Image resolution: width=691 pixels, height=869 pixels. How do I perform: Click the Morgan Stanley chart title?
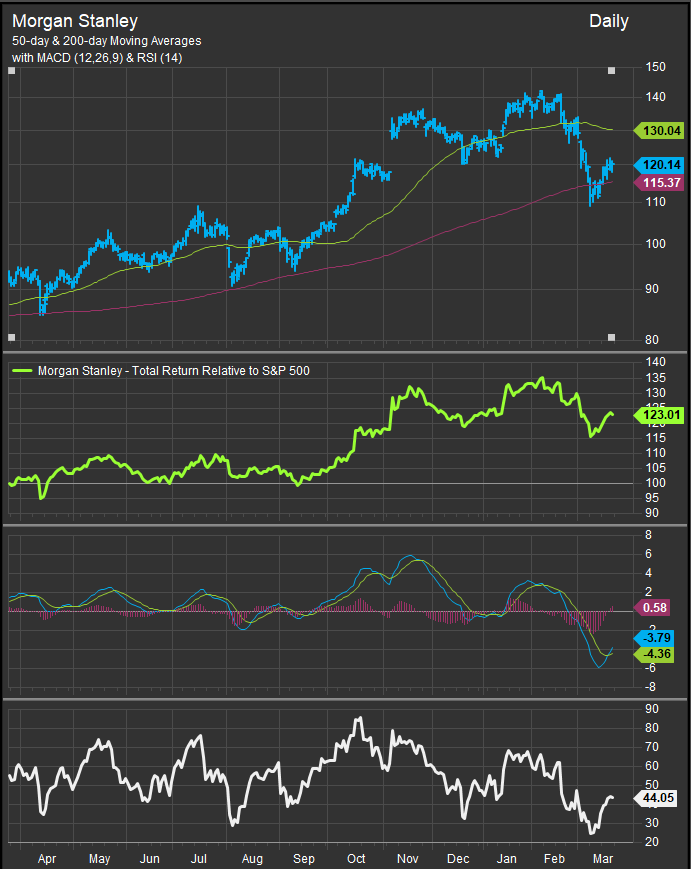[75, 21]
